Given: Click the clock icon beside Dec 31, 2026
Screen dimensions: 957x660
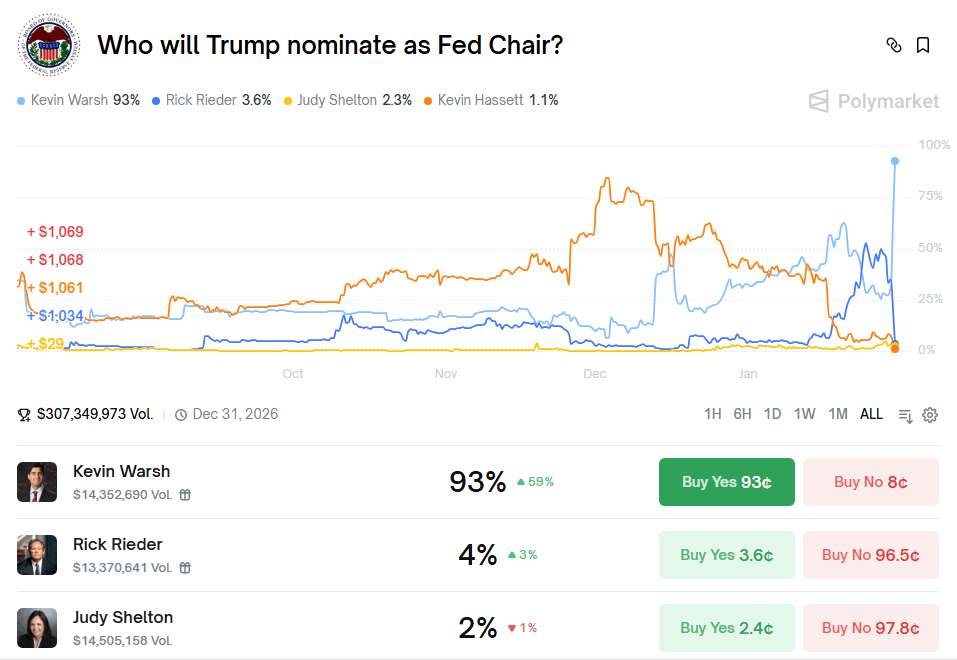Looking at the screenshot, I should [x=181, y=413].
